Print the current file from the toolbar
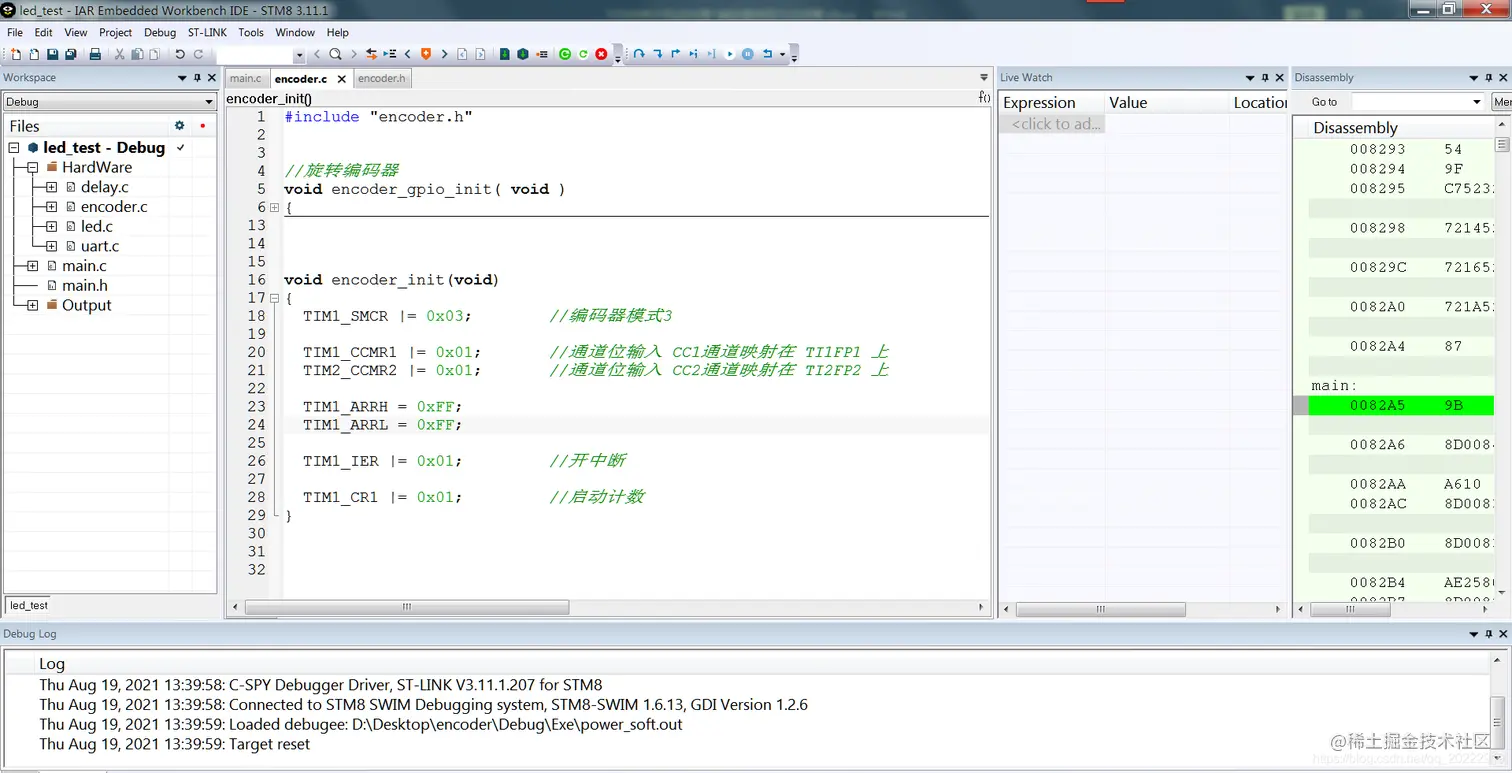The image size is (1512, 773). pos(95,54)
